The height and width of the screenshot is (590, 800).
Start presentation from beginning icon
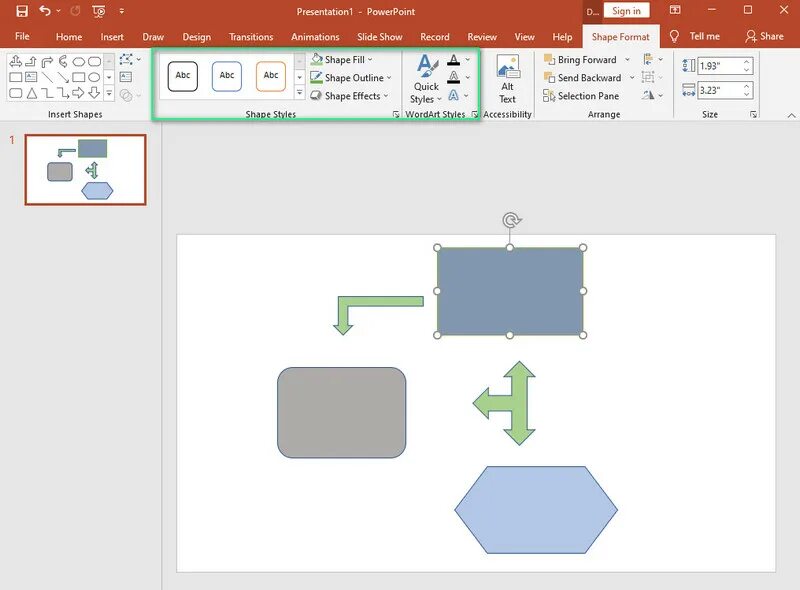point(99,11)
